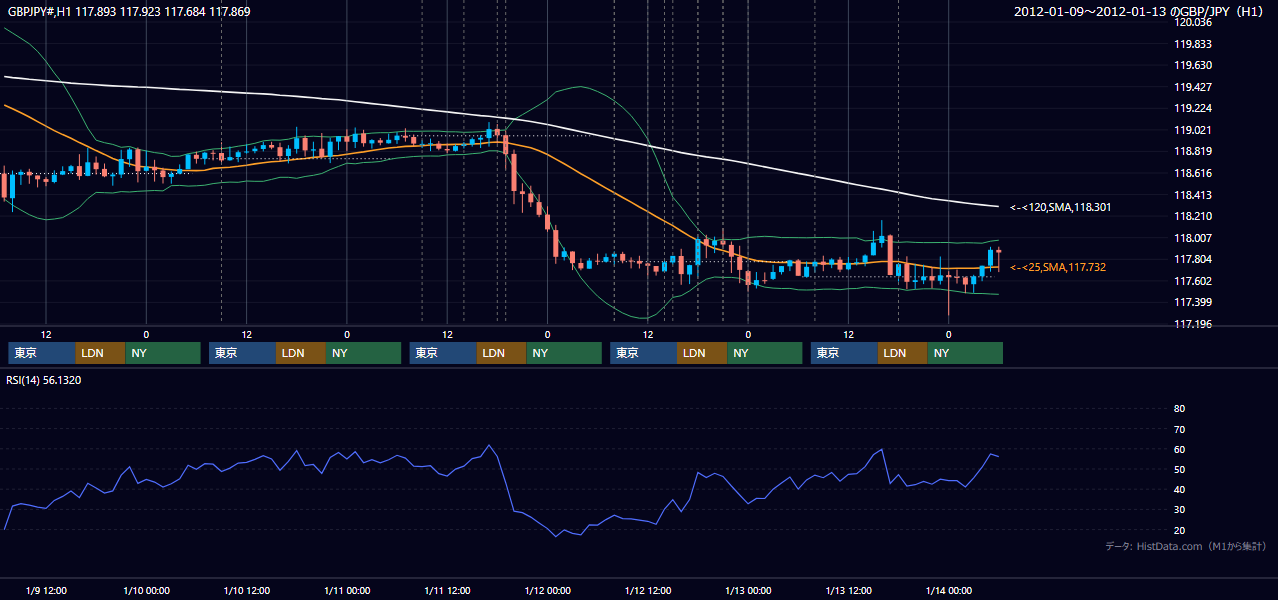
Task: Click the 1/13 12:00 time axis label
Action: (x=848, y=590)
